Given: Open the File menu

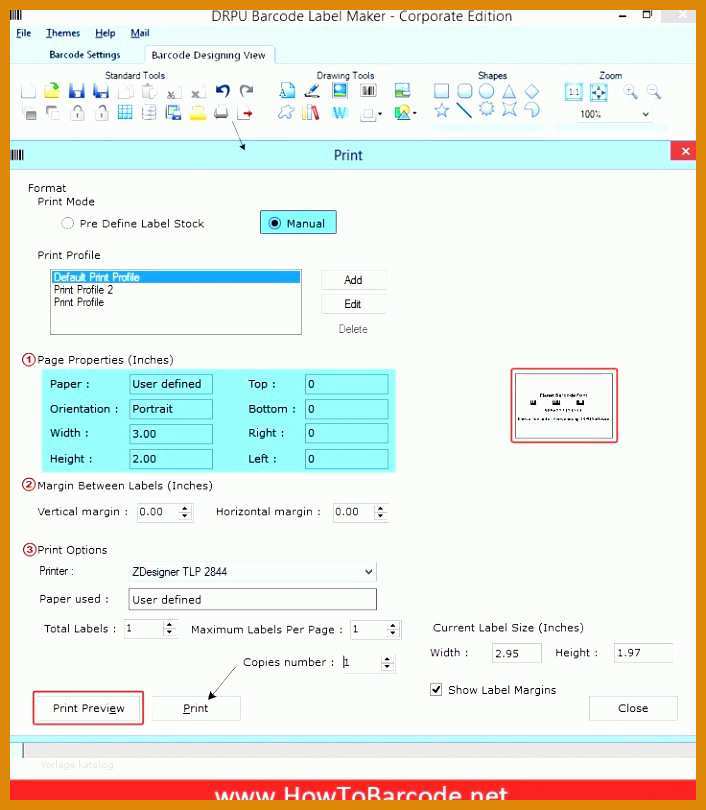Looking at the screenshot, I should pos(24,33).
